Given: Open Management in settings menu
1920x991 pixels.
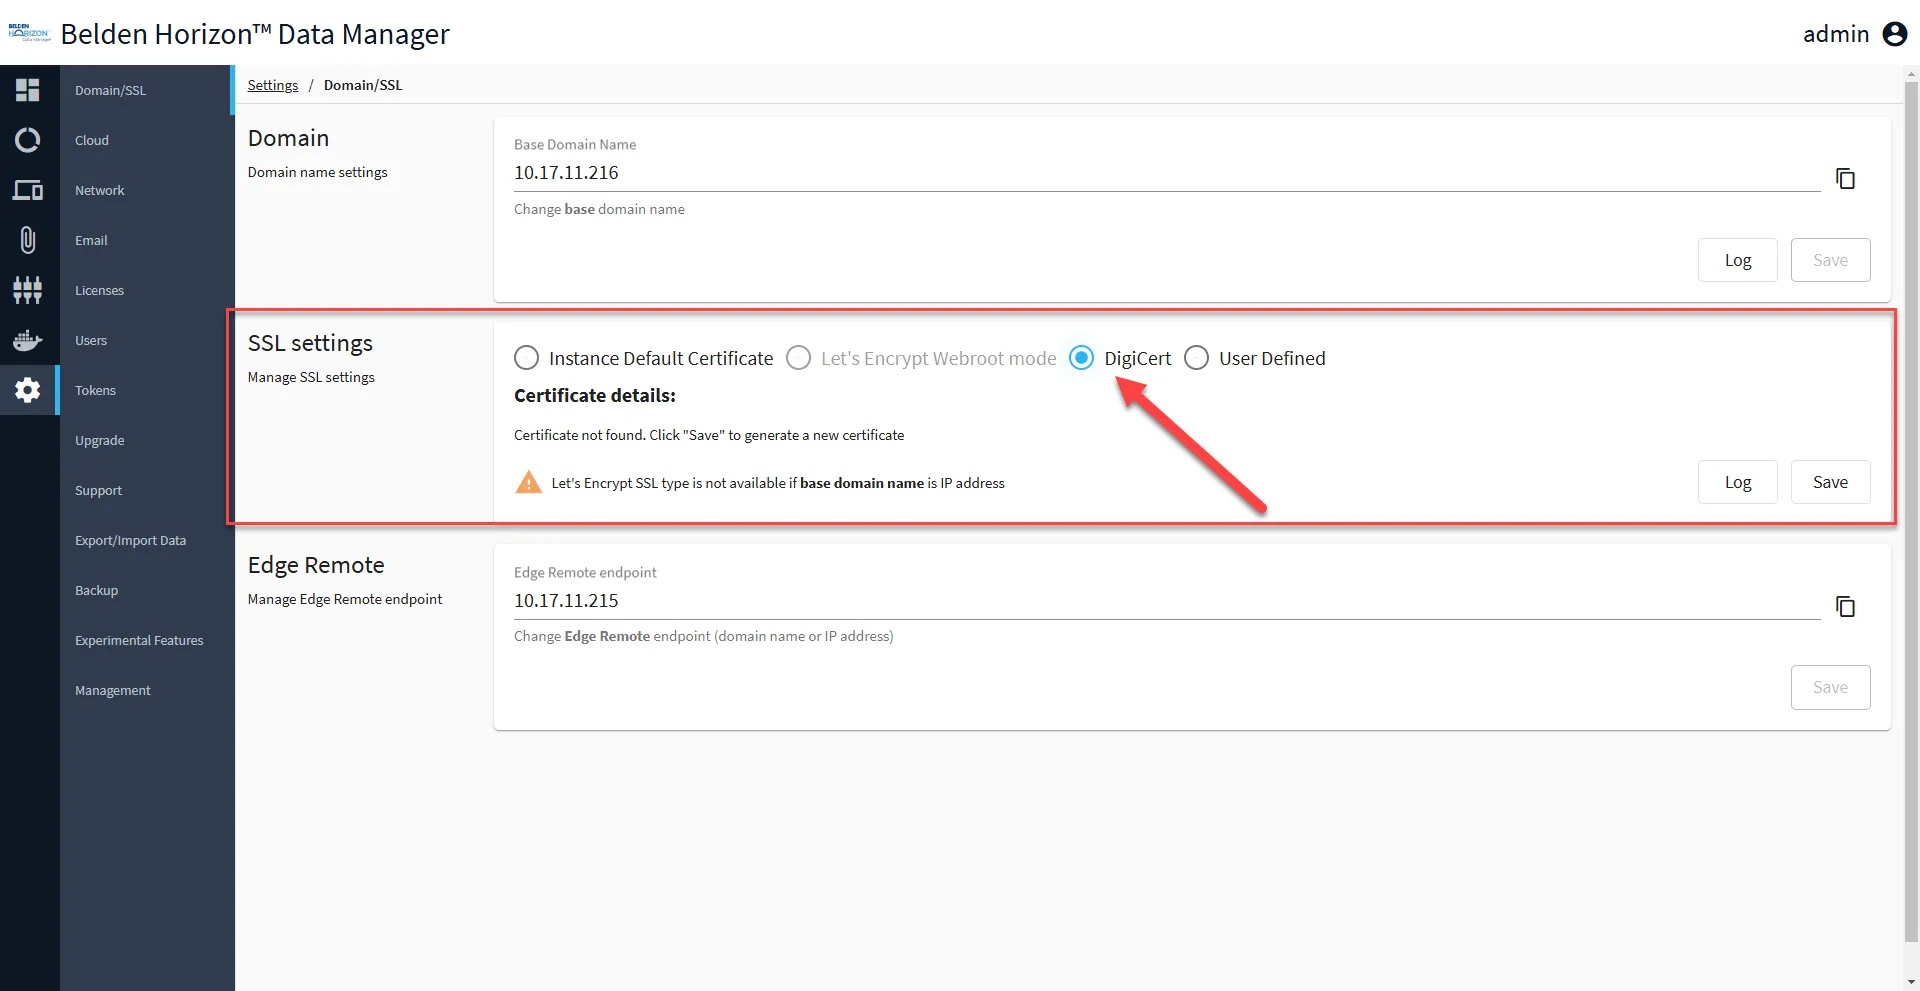Looking at the screenshot, I should click(147, 690).
